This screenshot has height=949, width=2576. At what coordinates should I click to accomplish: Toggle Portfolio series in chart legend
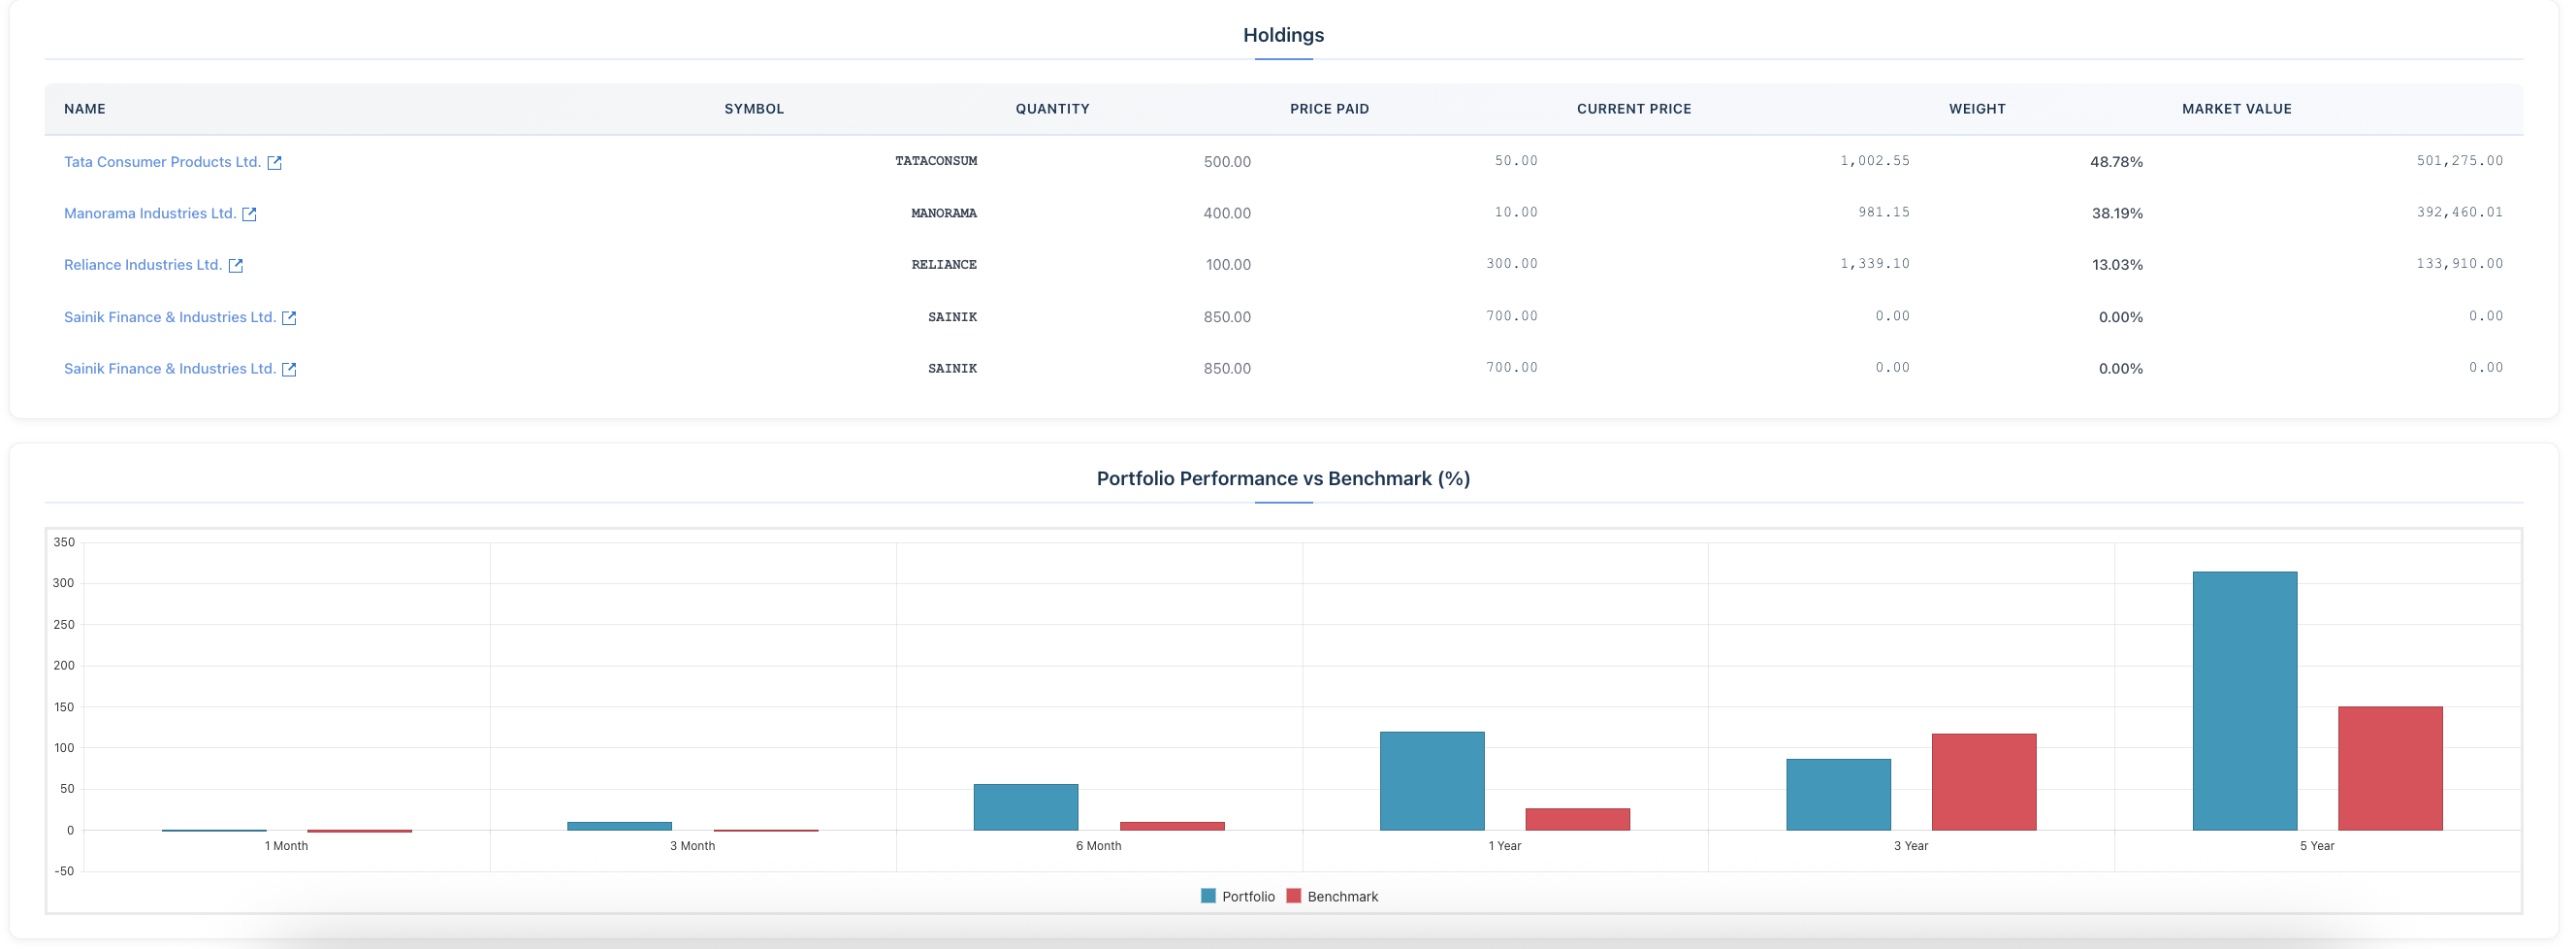[x=1237, y=896]
